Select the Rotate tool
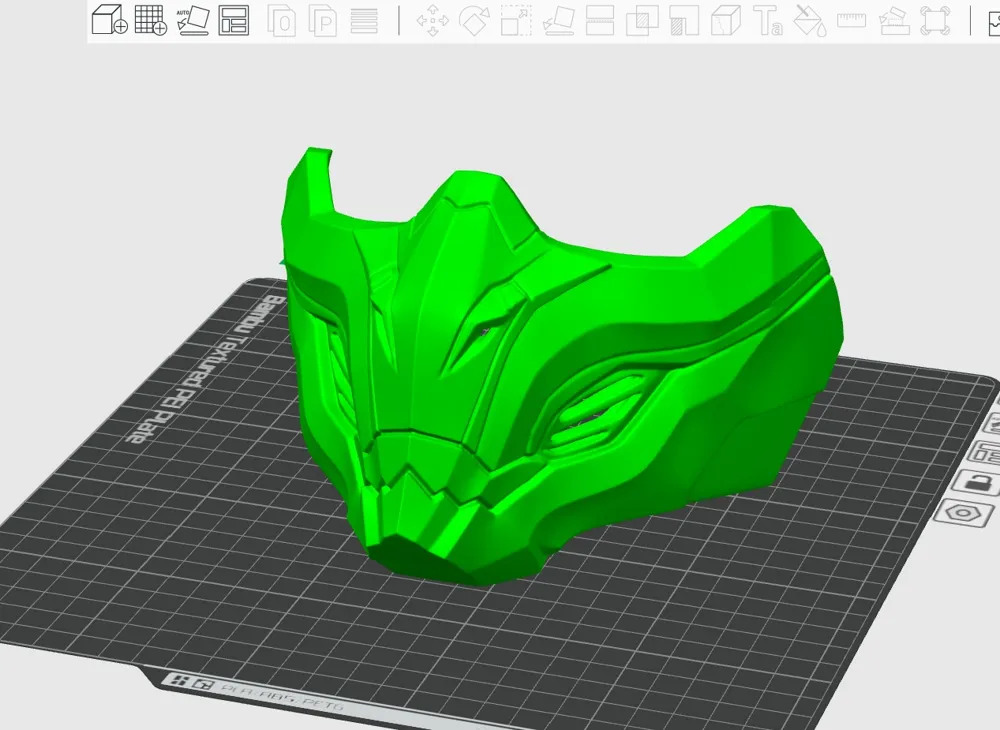This screenshot has width=1000, height=730. [474, 20]
